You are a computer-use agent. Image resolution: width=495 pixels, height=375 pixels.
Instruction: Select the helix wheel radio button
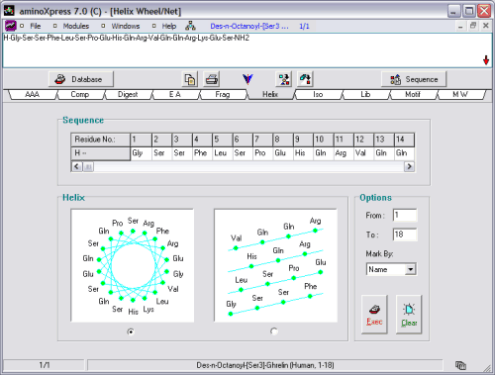[x=131, y=332]
